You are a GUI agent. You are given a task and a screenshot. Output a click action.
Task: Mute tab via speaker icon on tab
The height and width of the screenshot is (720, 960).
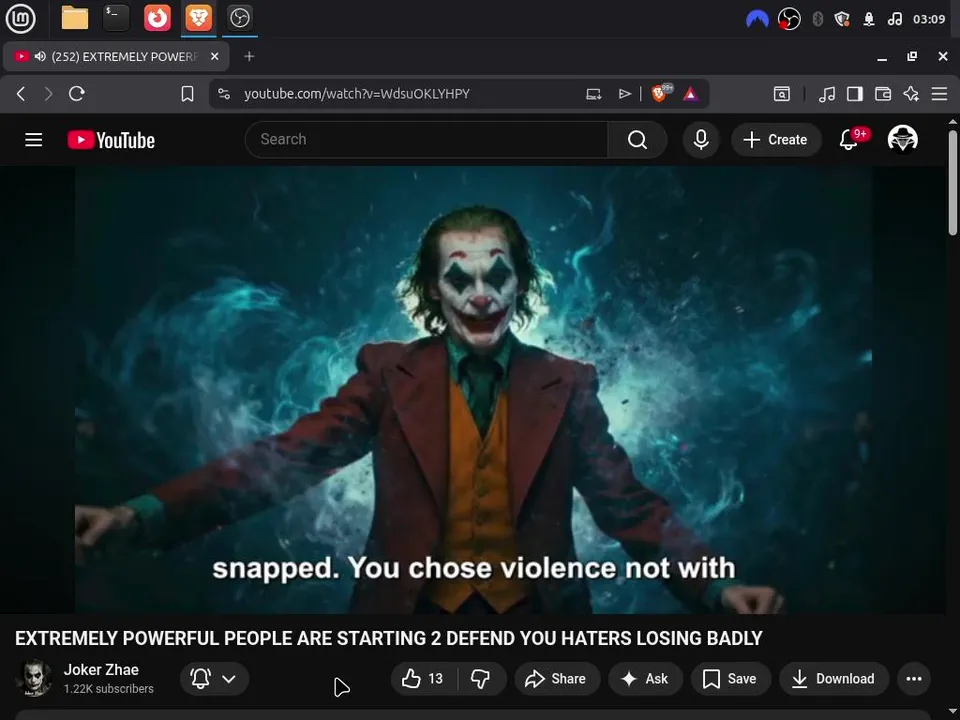[x=40, y=56]
